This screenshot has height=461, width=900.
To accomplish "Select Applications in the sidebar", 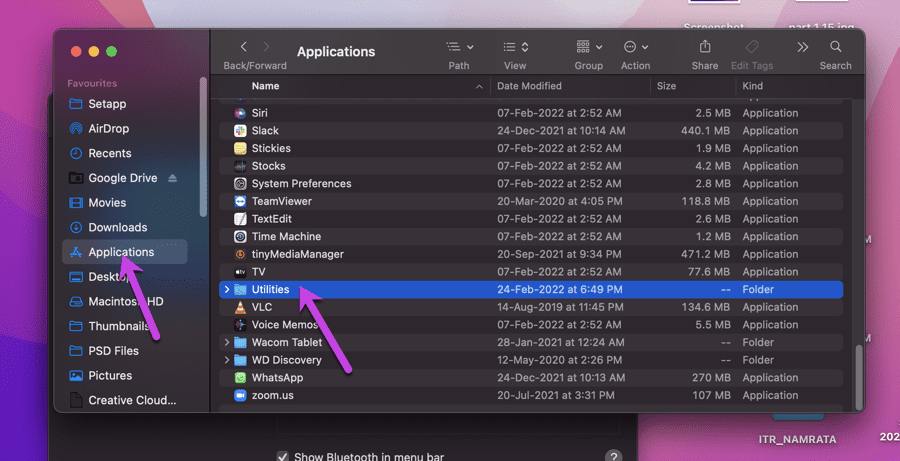I will coord(125,252).
